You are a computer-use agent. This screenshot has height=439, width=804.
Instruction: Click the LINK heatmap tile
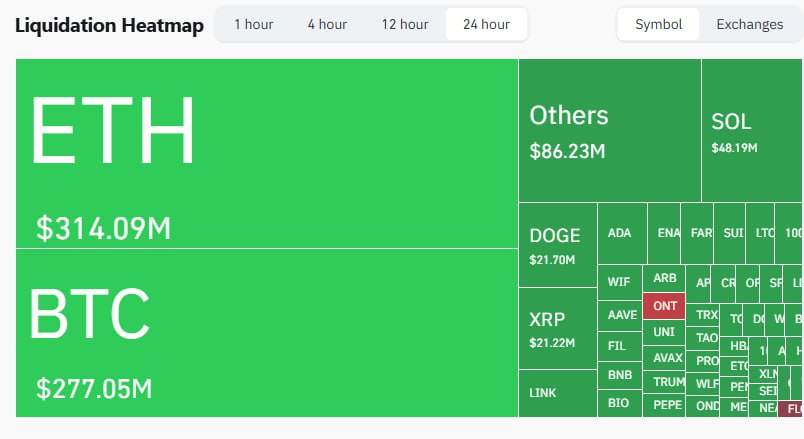point(558,393)
